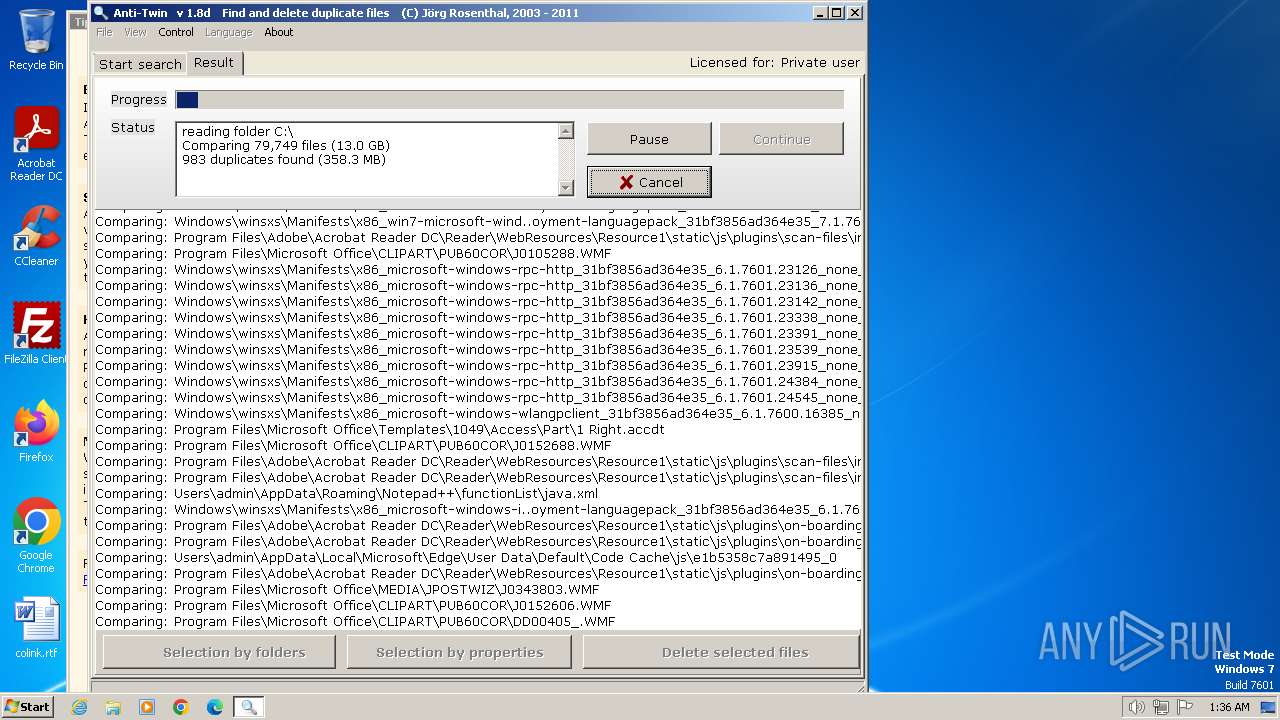The width and height of the screenshot is (1280, 720).
Task: Click log row for rpc-http 6.1.7601.24545 manifest
Action: (x=477, y=397)
